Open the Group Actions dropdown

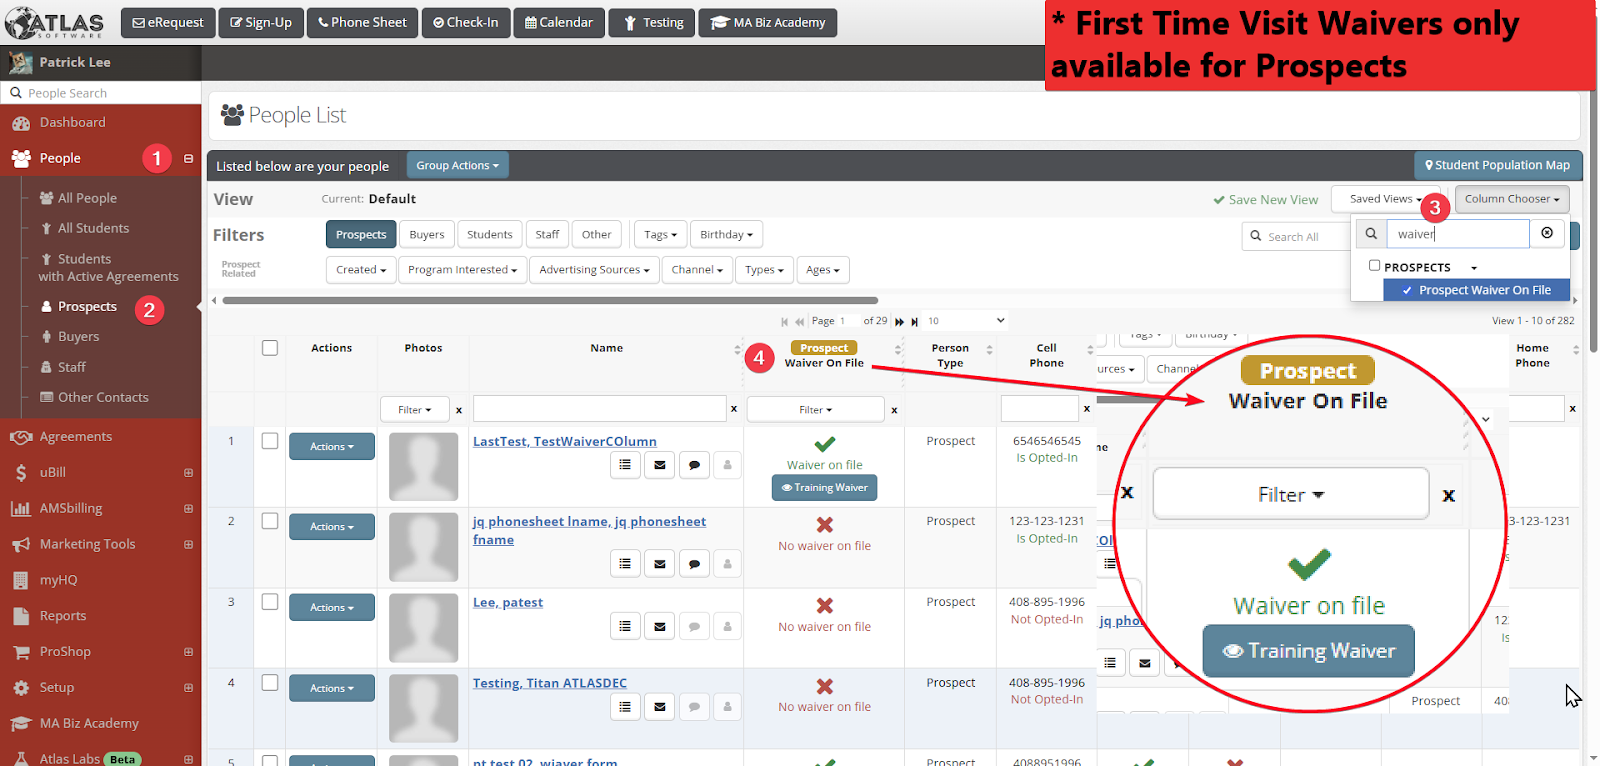(x=457, y=165)
